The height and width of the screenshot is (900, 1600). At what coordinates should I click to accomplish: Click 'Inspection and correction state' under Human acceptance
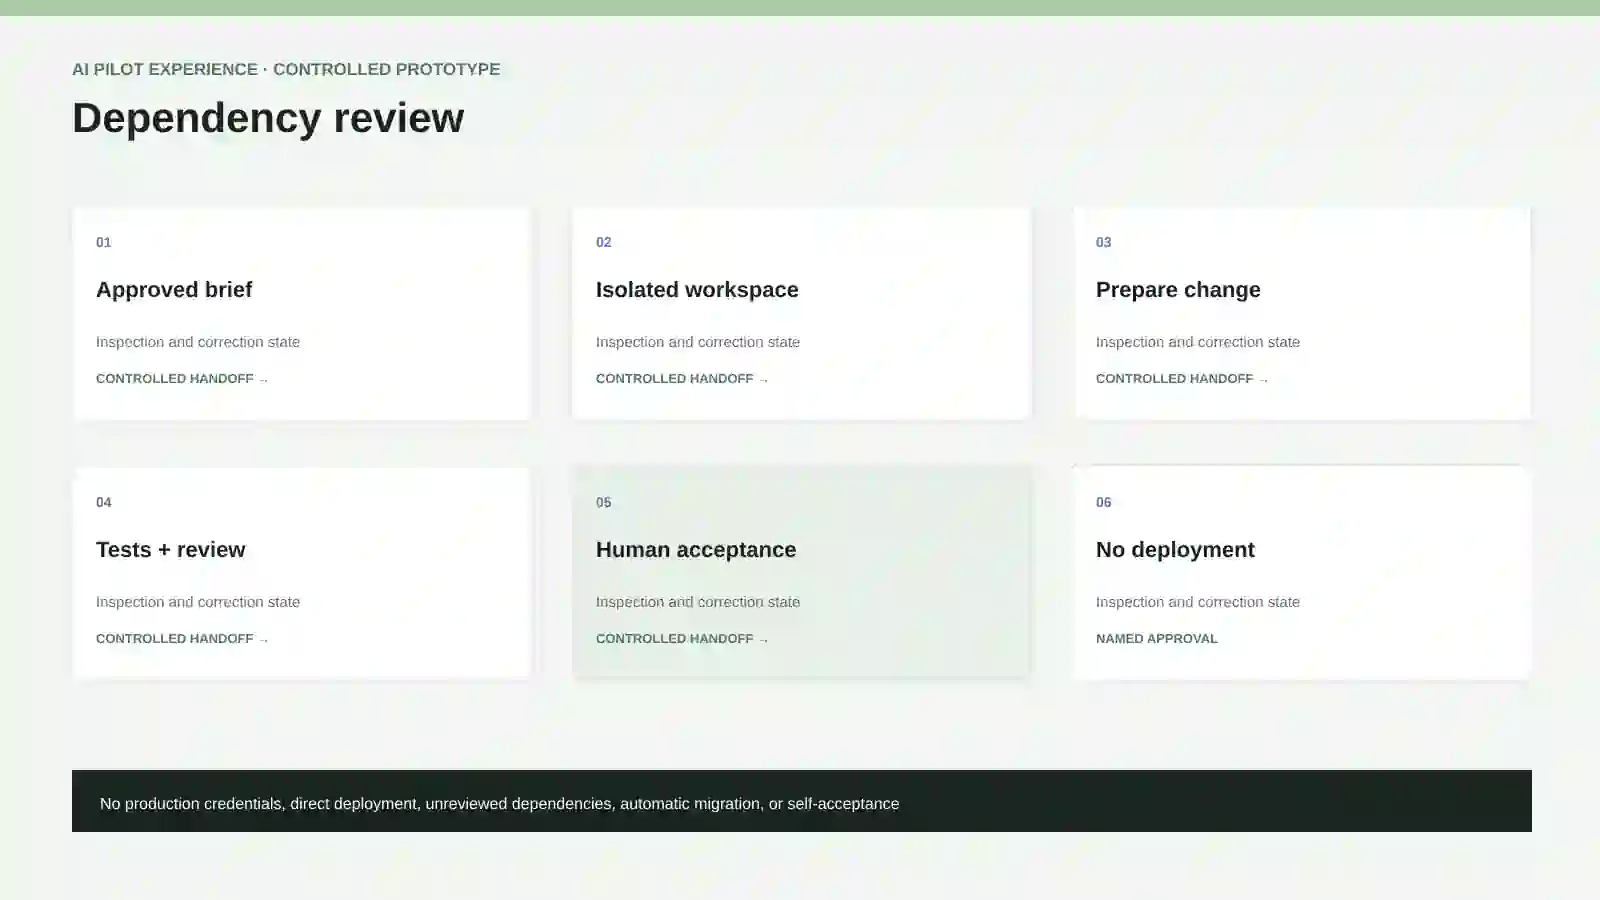pyautogui.click(x=698, y=602)
